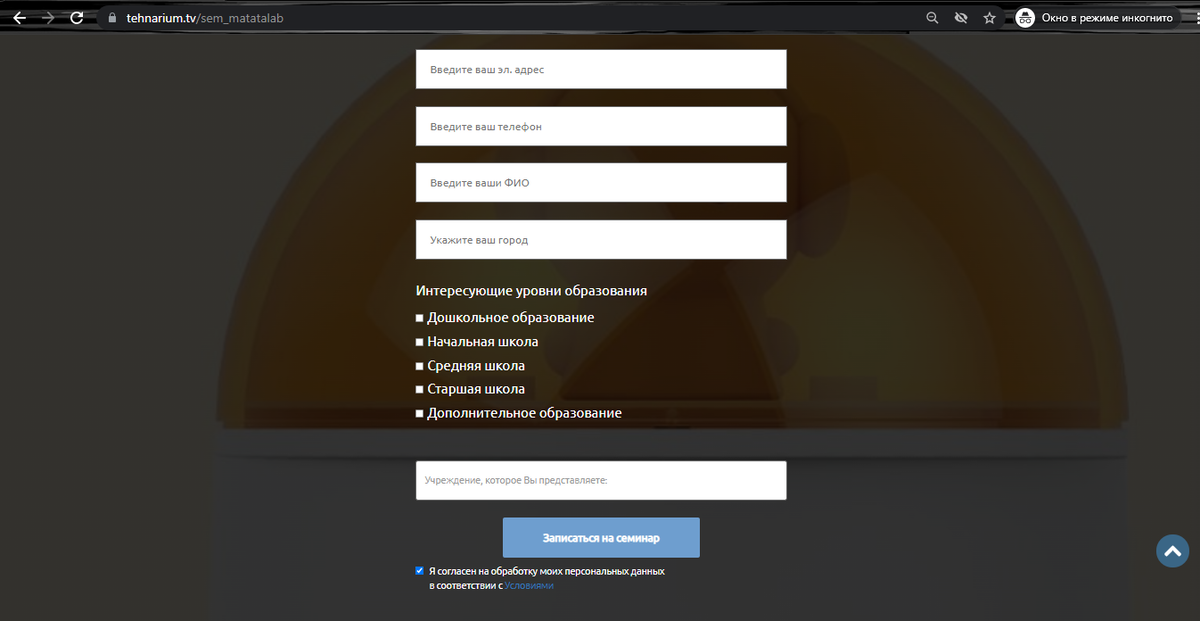Viewport: 1200px width, 621px height.
Task: Focus the institution you represent field
Action: [601, 480]
